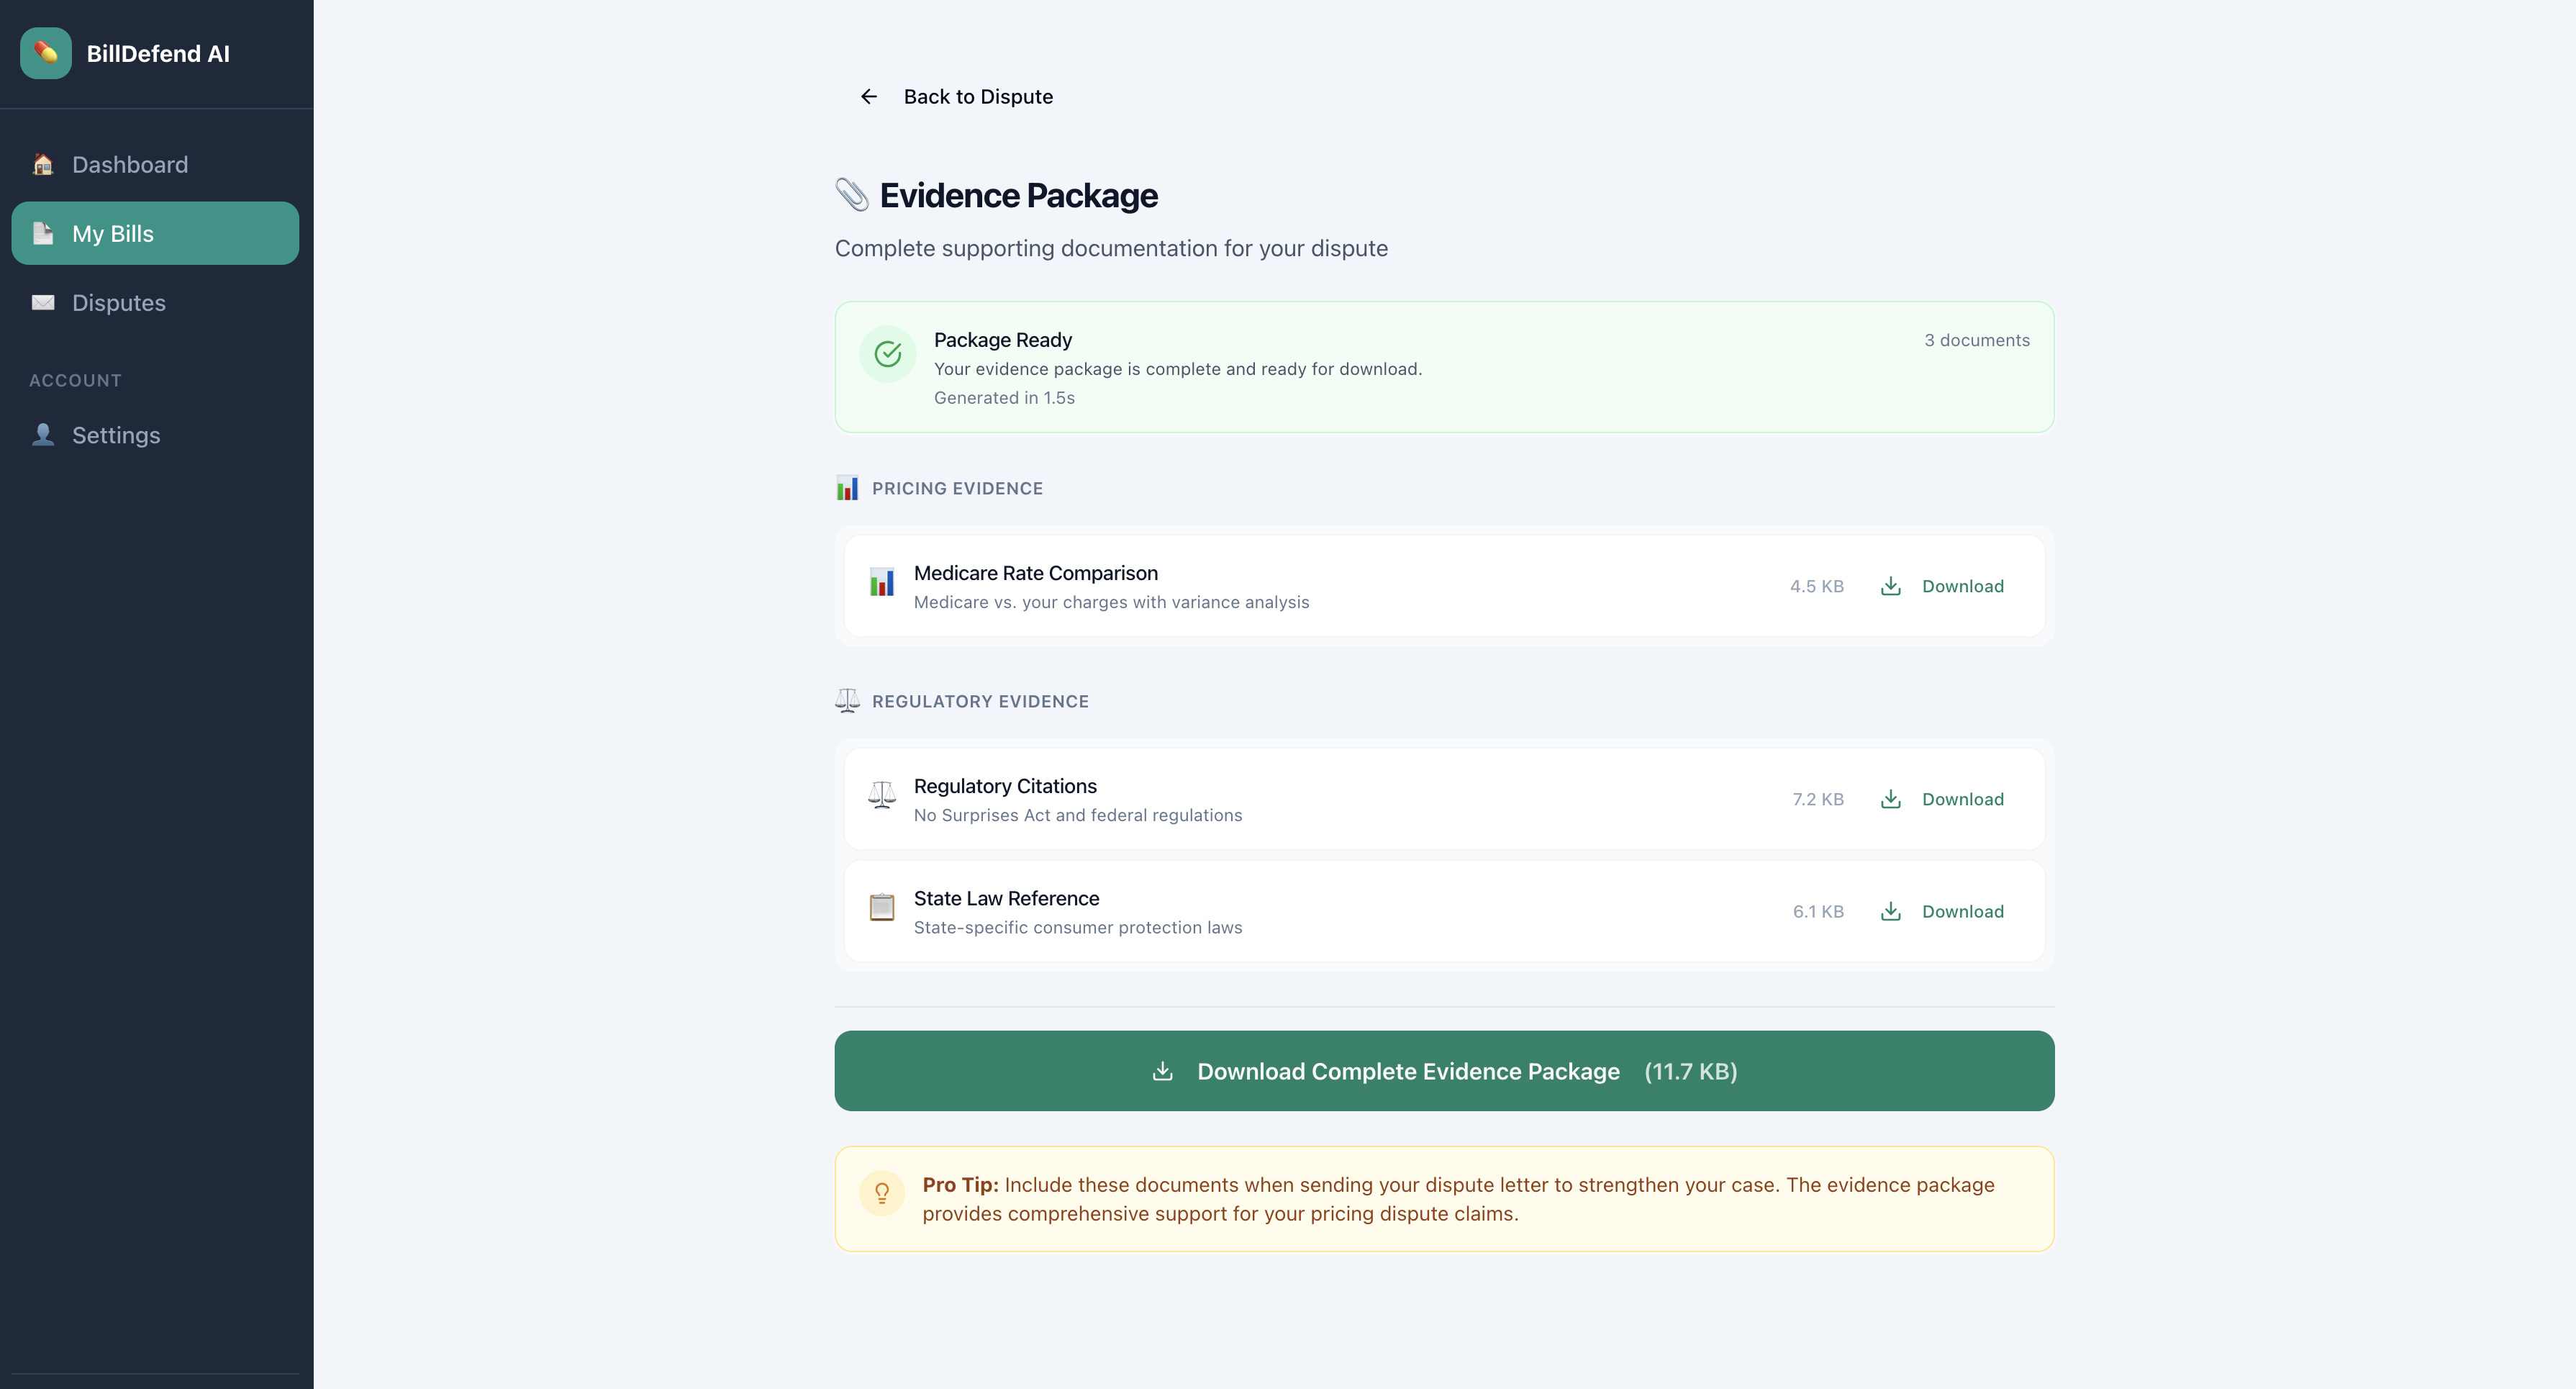The width and height of the screenshot is (2576, 1389).
Task: Navigate to Settings under Account
Action: tap(115, 434)
